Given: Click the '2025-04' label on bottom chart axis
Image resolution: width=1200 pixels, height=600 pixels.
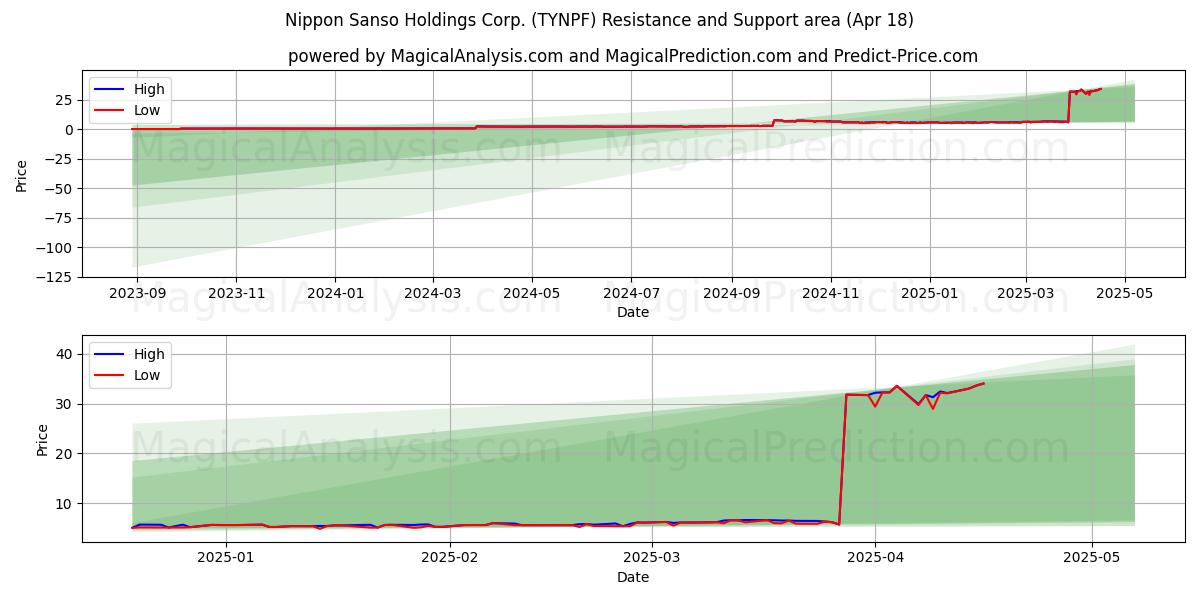Looking at the screenshot, I should (875, 559).
